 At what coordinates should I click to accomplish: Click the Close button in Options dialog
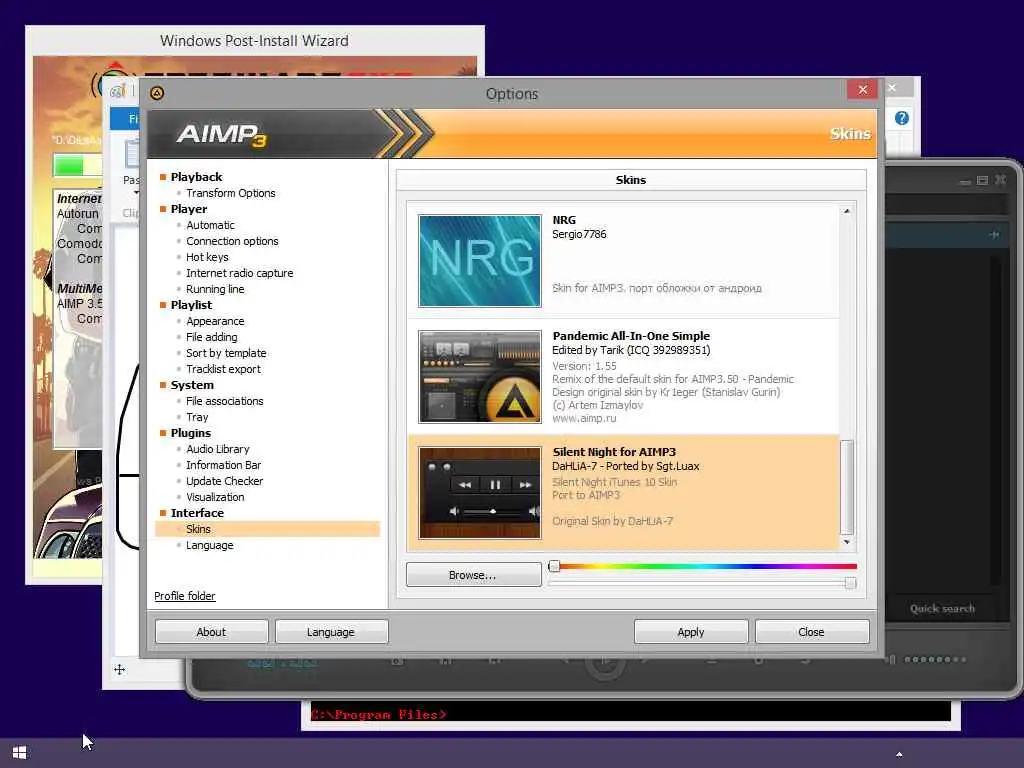click(812, 632)
